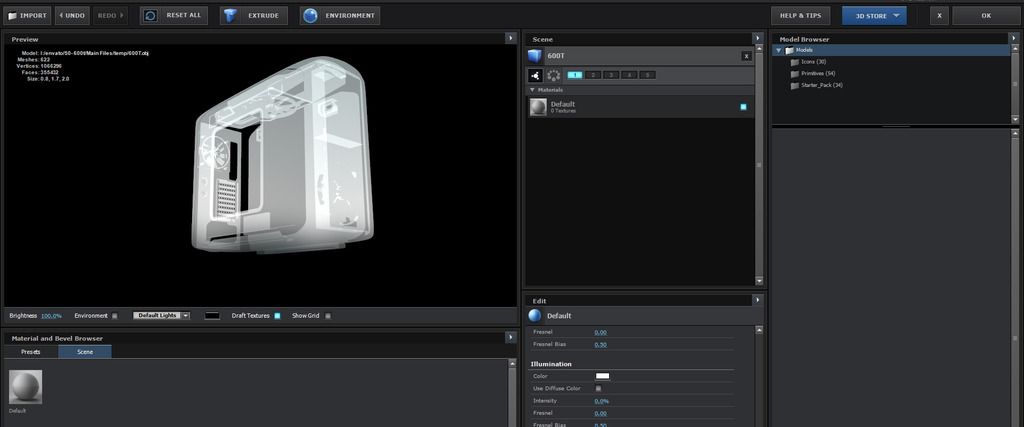
Task: Collapse the Models tree folder
Action: (780, 50)
